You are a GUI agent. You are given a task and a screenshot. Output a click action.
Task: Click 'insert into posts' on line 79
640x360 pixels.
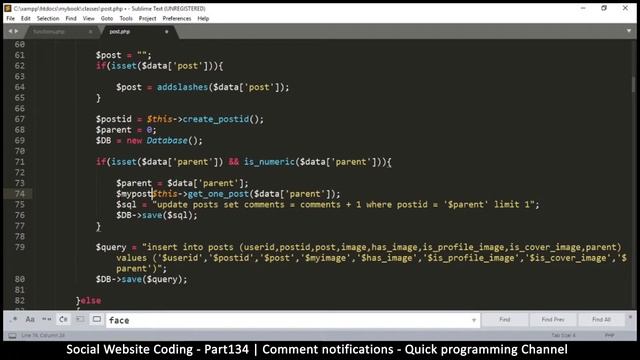pos(191,247)
